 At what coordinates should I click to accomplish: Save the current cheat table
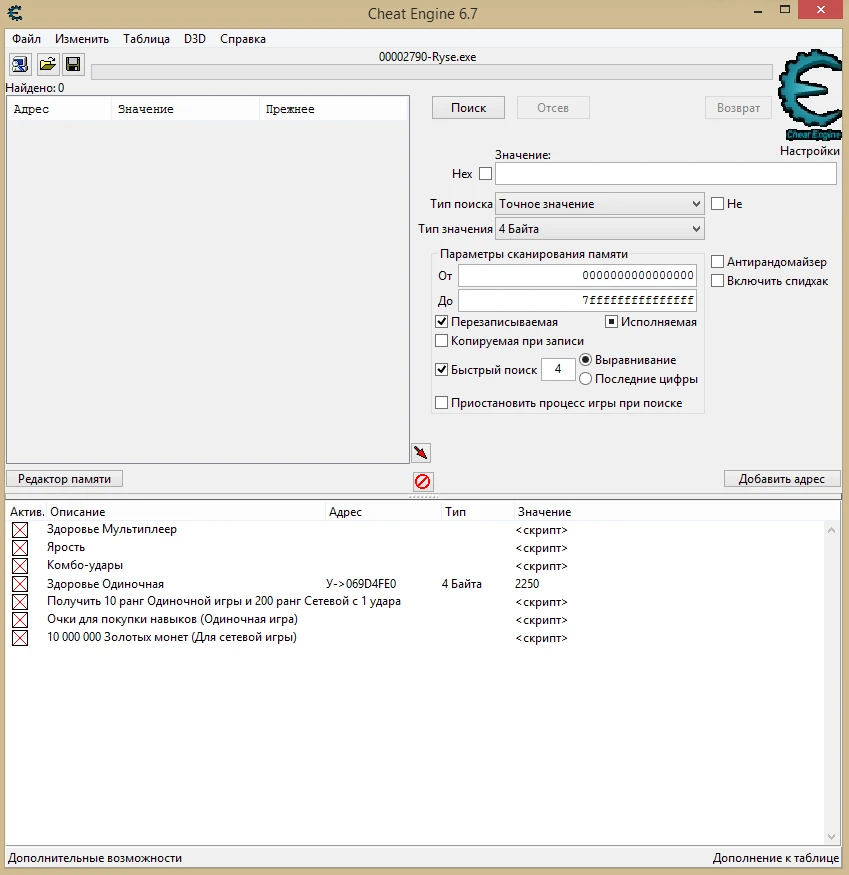pos(72,64)
